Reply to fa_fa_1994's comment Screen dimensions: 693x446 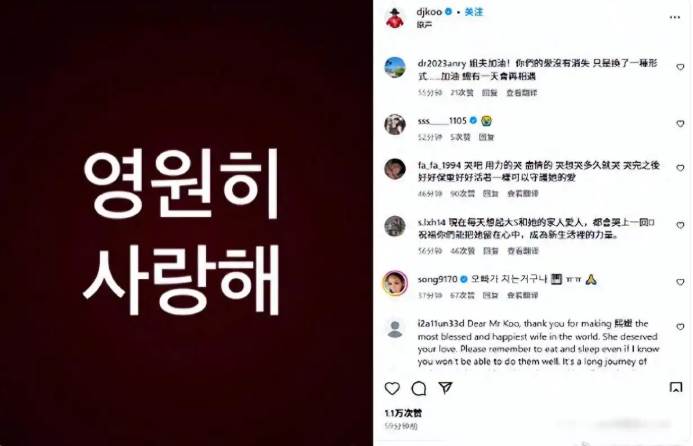coord(490,194)
